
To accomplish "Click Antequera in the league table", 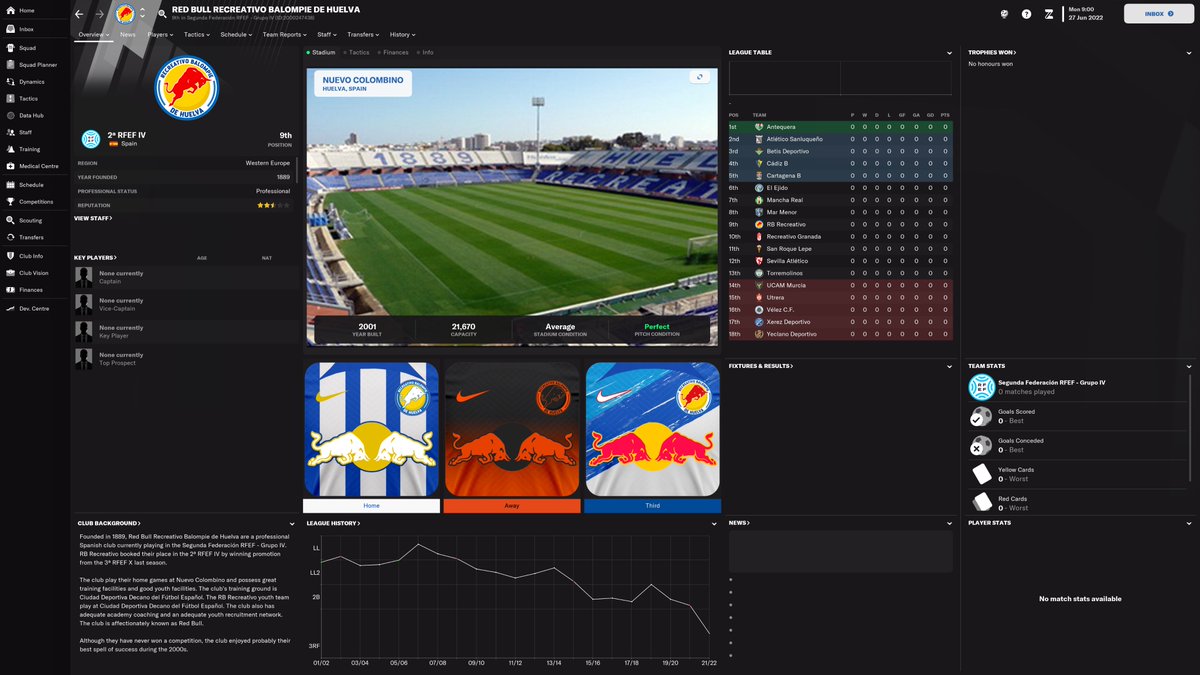I will tap(781, 127).
